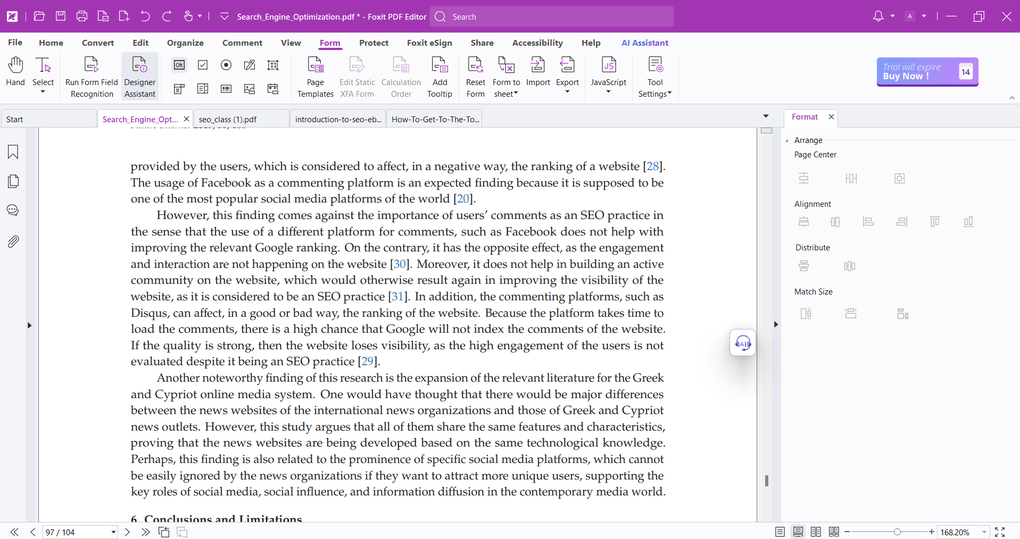Collapse the Arrange section
Image resolution: width=1020 pixels, height=539 pixels.
point(787,141)
